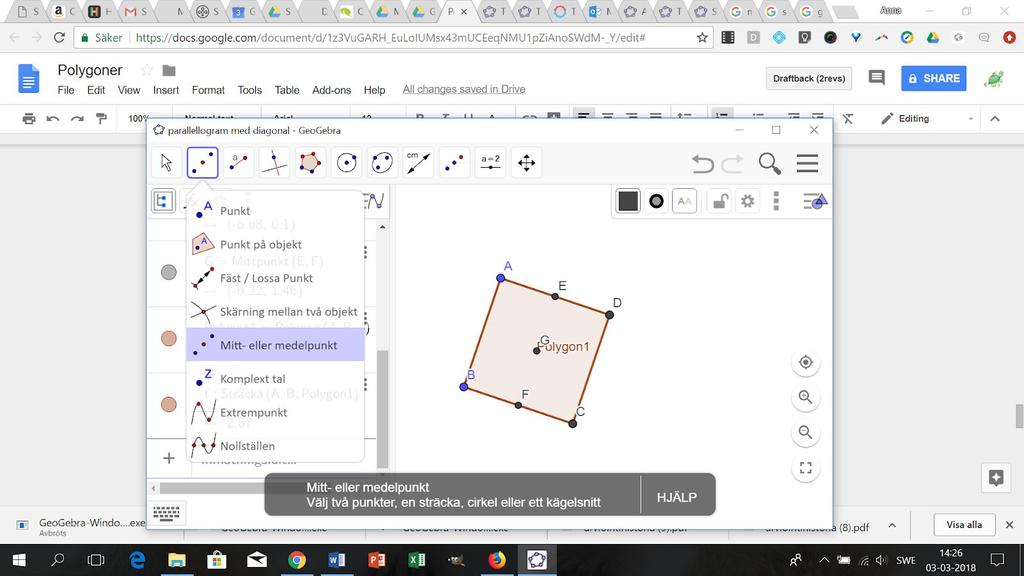Choose Nollställen tool
This screenshot has width=1024, height=576.
[275, 446]
